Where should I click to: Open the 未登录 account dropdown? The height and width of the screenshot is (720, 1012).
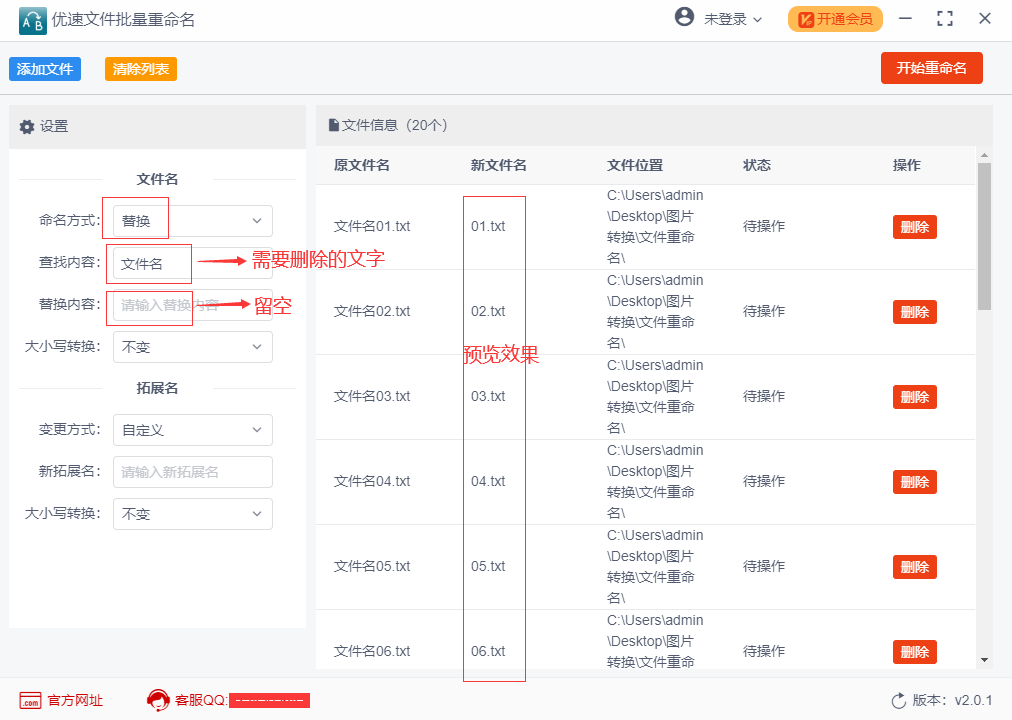pos(733,19)
